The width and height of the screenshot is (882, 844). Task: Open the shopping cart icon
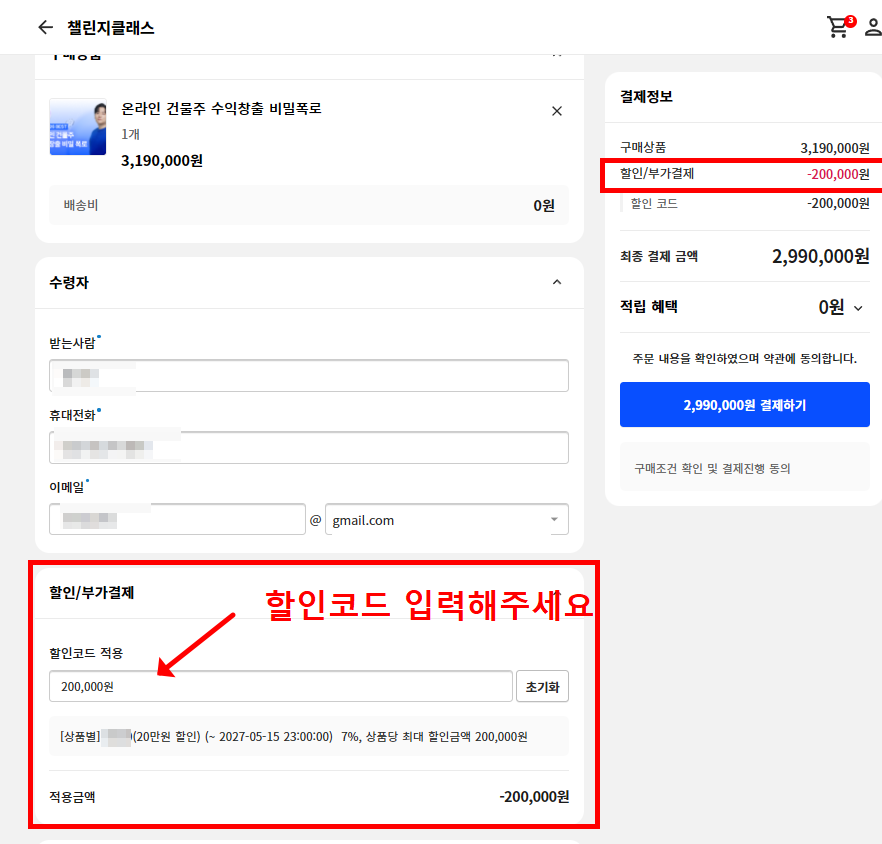coord(839,26)
